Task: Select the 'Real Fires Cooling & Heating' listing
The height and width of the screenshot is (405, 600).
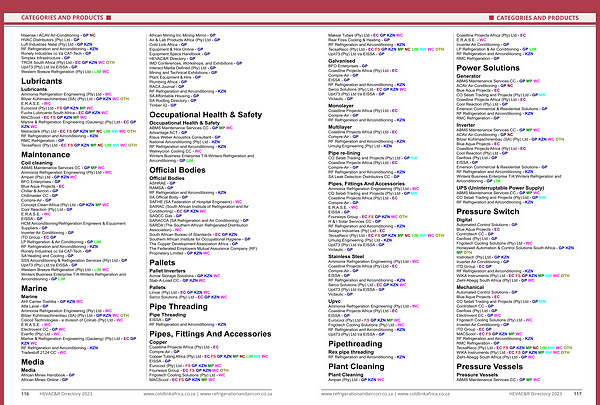Action: [x=359, y=40]
